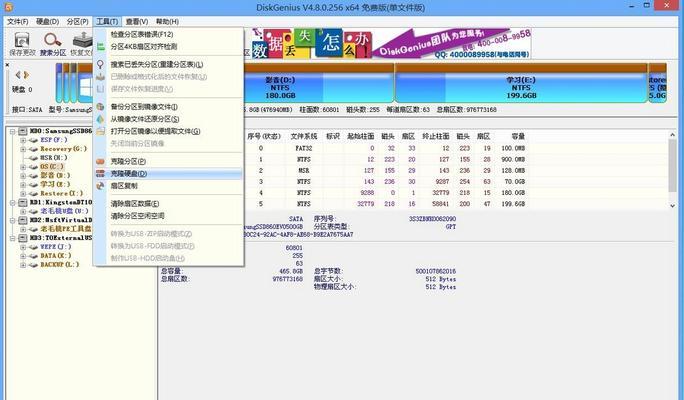Collapse the HD3 TOExternal tree node
The width and height of the screenshot is (684, 400).
point(13,238)
